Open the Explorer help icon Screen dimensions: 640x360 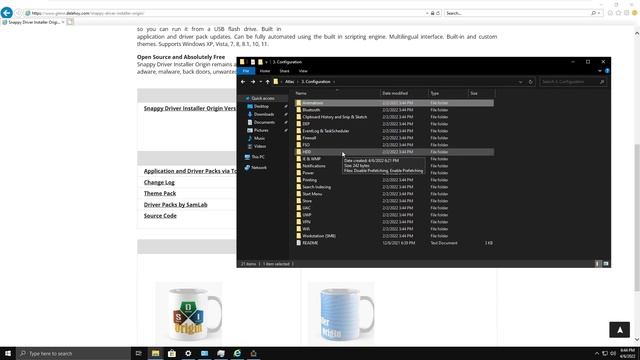coord(607,71)
